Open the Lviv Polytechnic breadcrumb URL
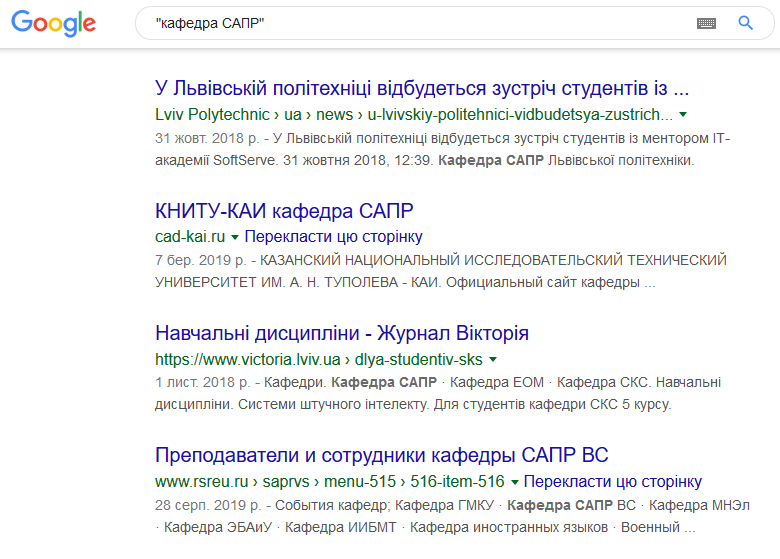 (414, 114)
